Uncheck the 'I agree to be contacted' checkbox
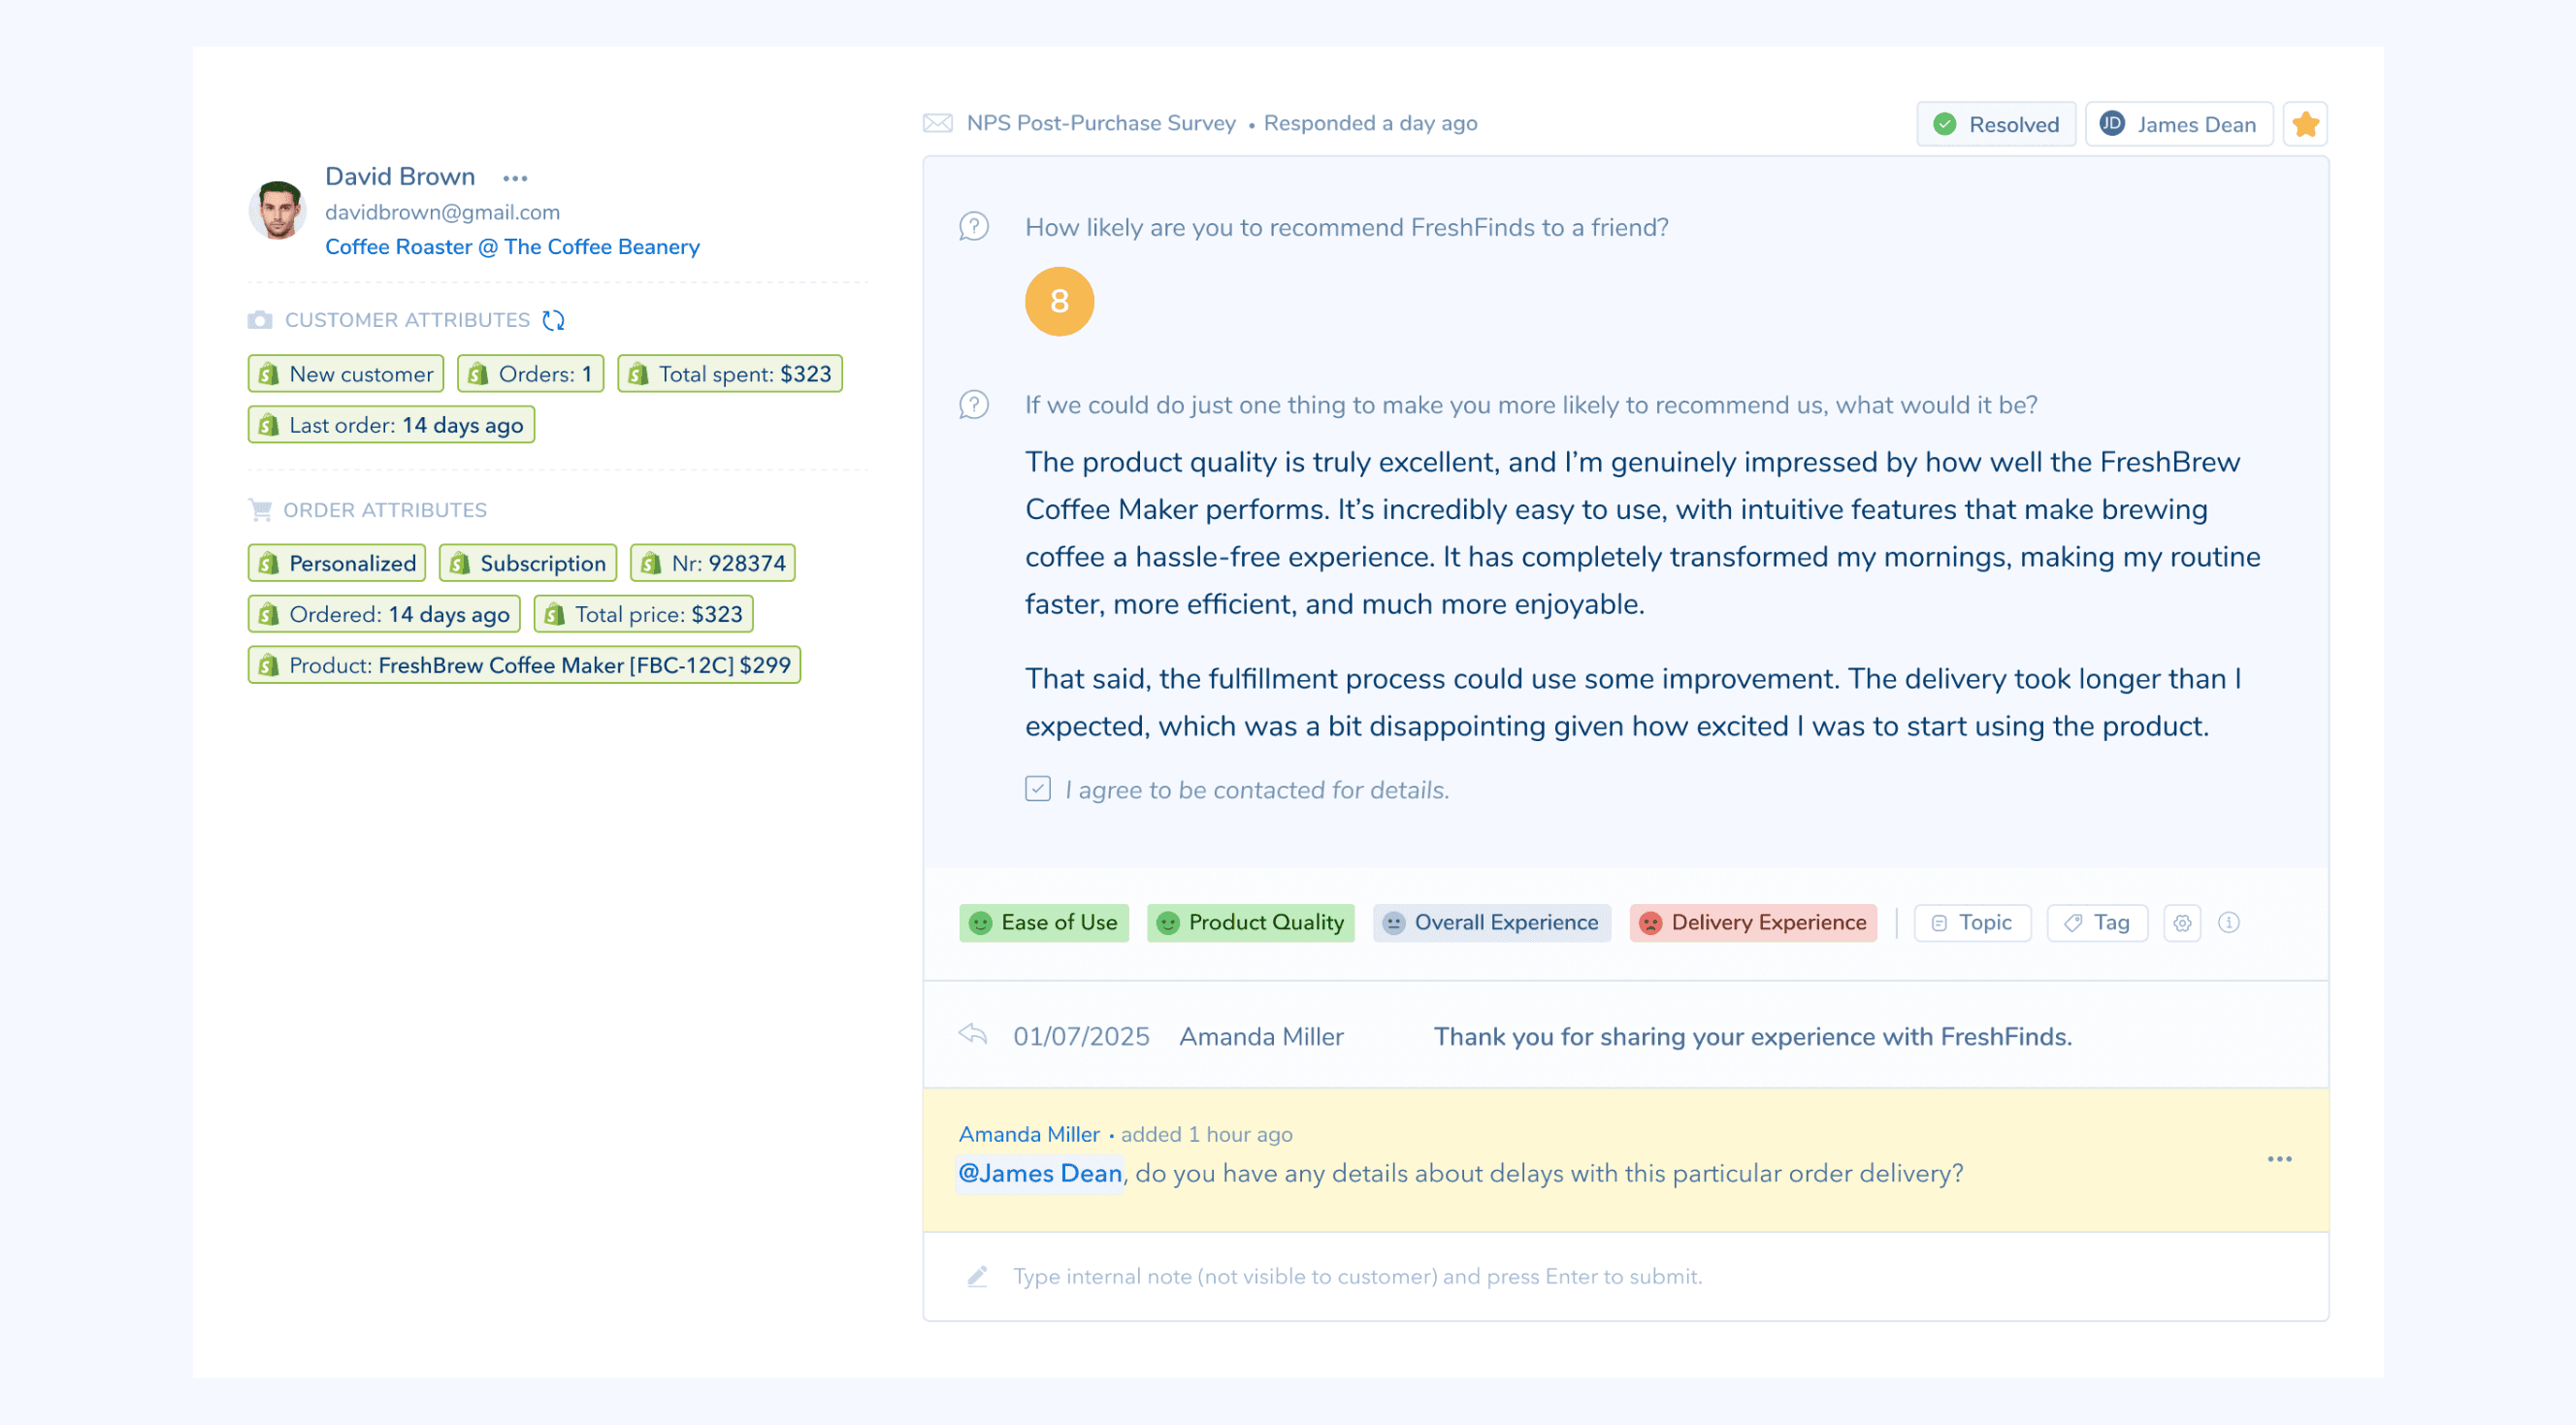2576x1425 pixels. [x=1037, y=789]
